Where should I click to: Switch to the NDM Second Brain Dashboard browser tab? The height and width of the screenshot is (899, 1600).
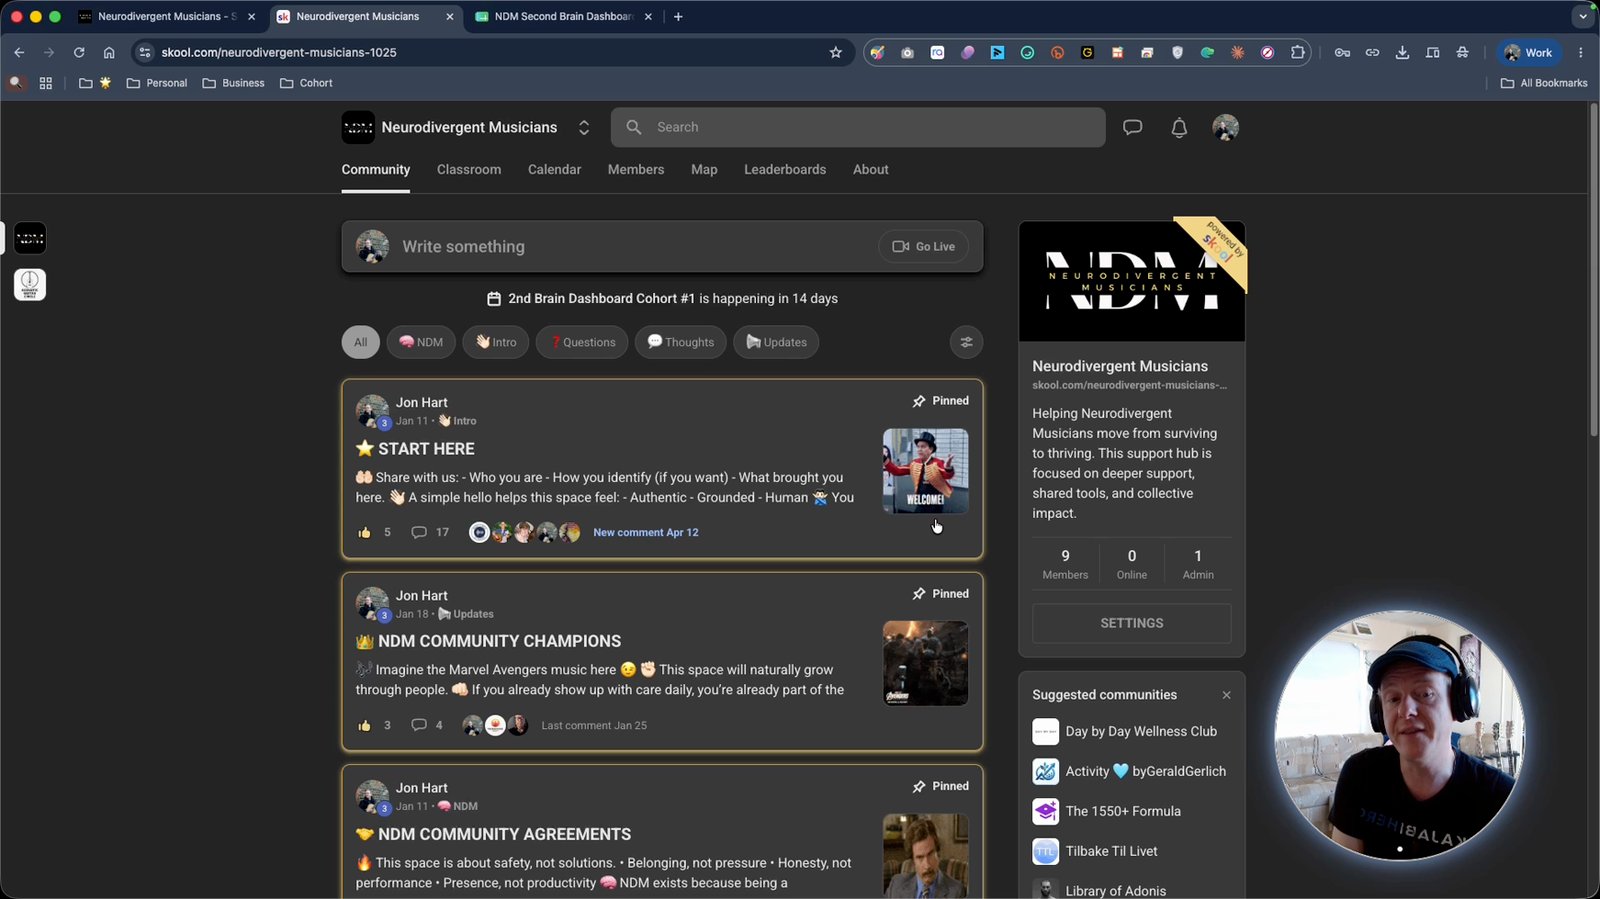563,17
